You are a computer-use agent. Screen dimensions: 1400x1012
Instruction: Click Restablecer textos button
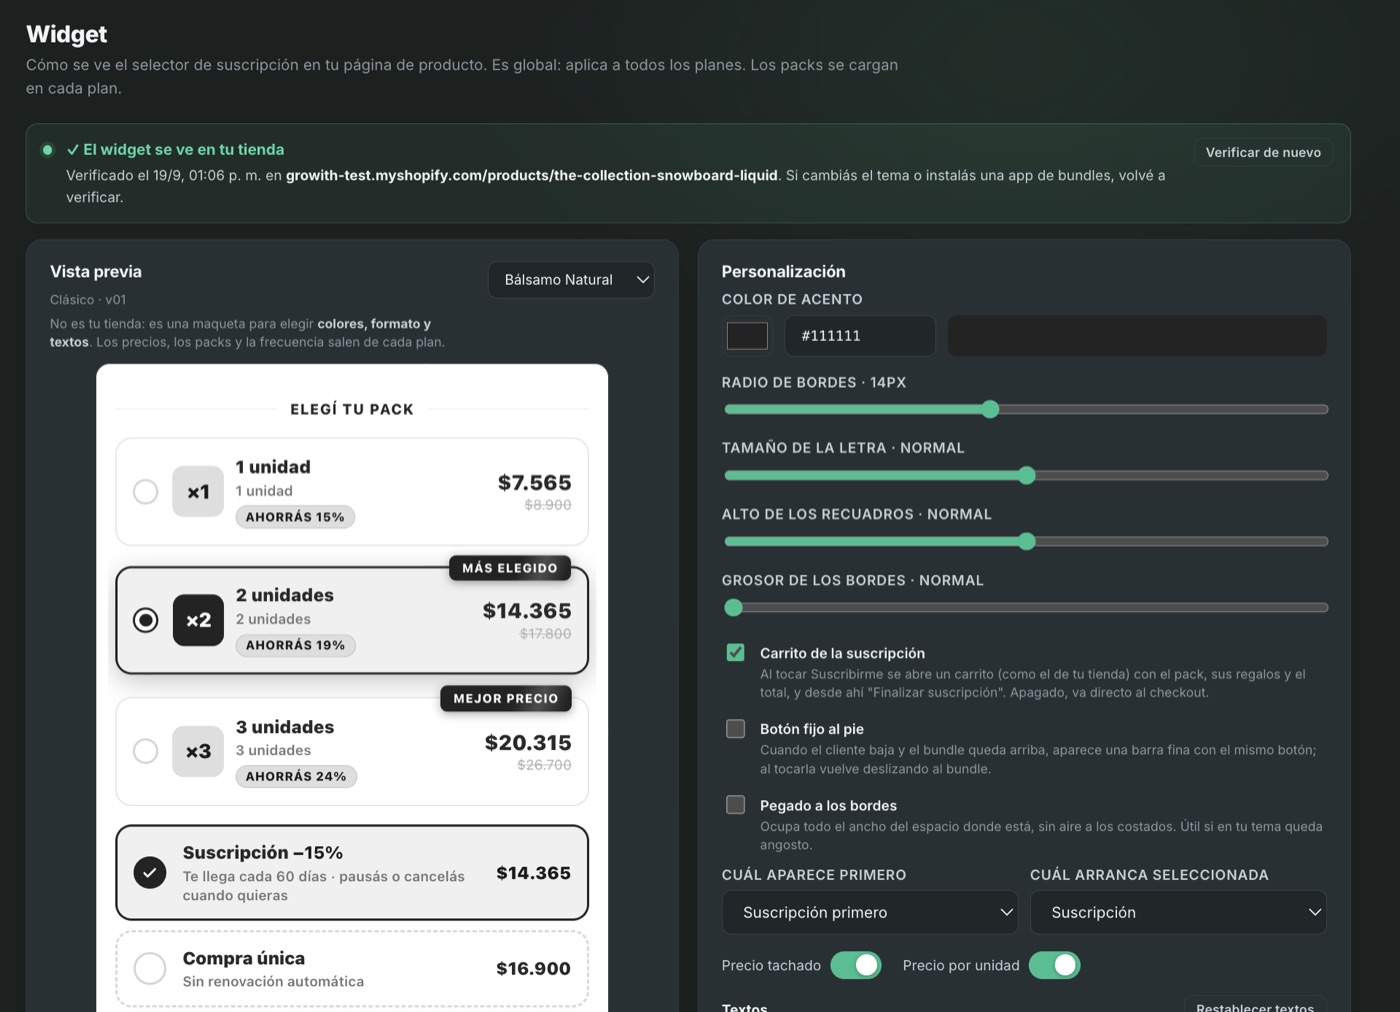click(x=1255, y=1004)
